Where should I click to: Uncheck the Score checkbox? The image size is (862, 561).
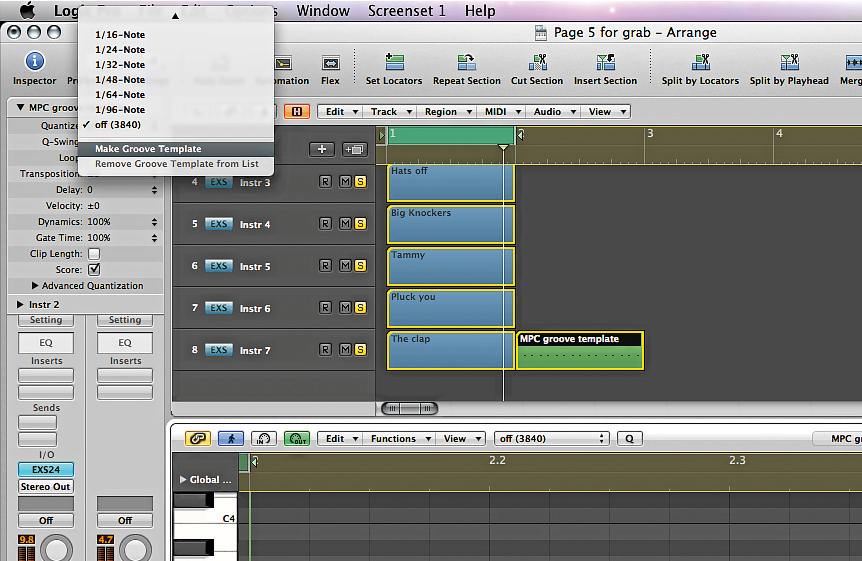[94, 270]
